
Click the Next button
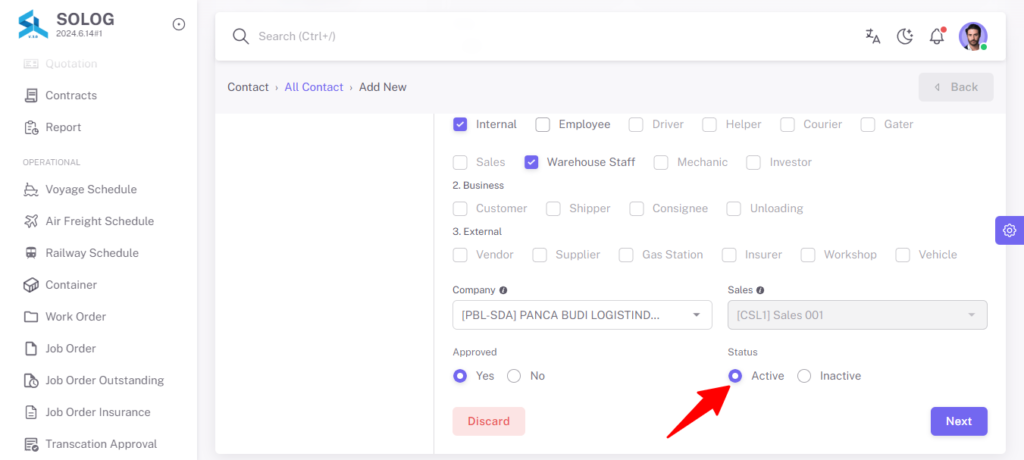click(959, 421)
